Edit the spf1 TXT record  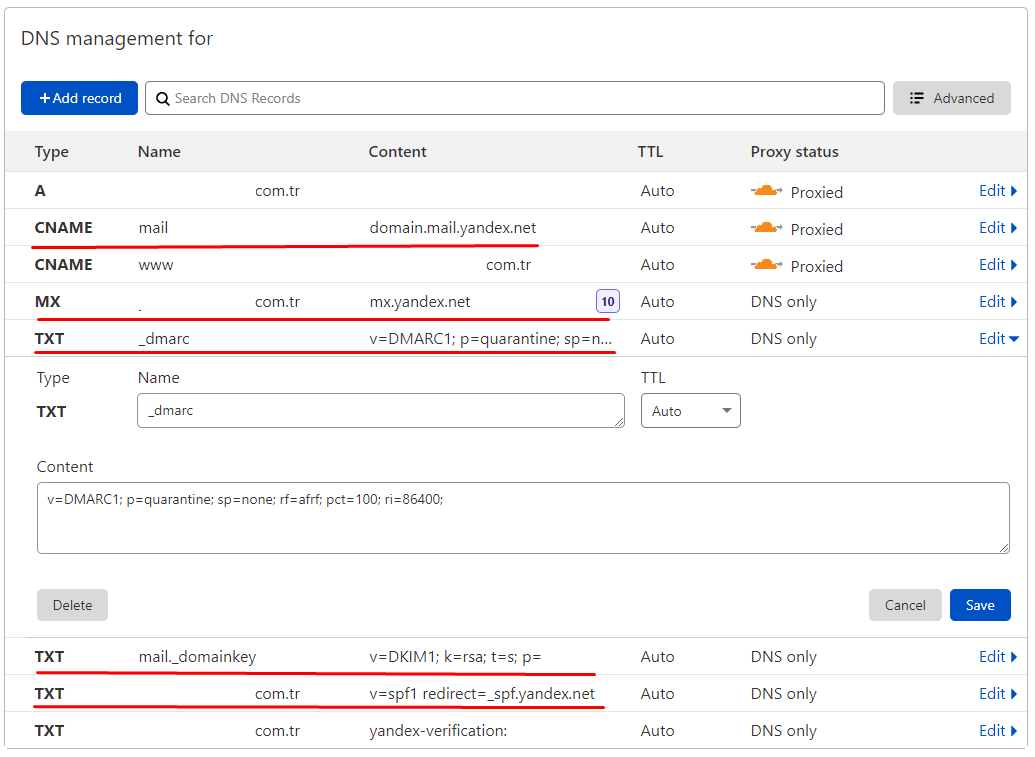(998, 694)
